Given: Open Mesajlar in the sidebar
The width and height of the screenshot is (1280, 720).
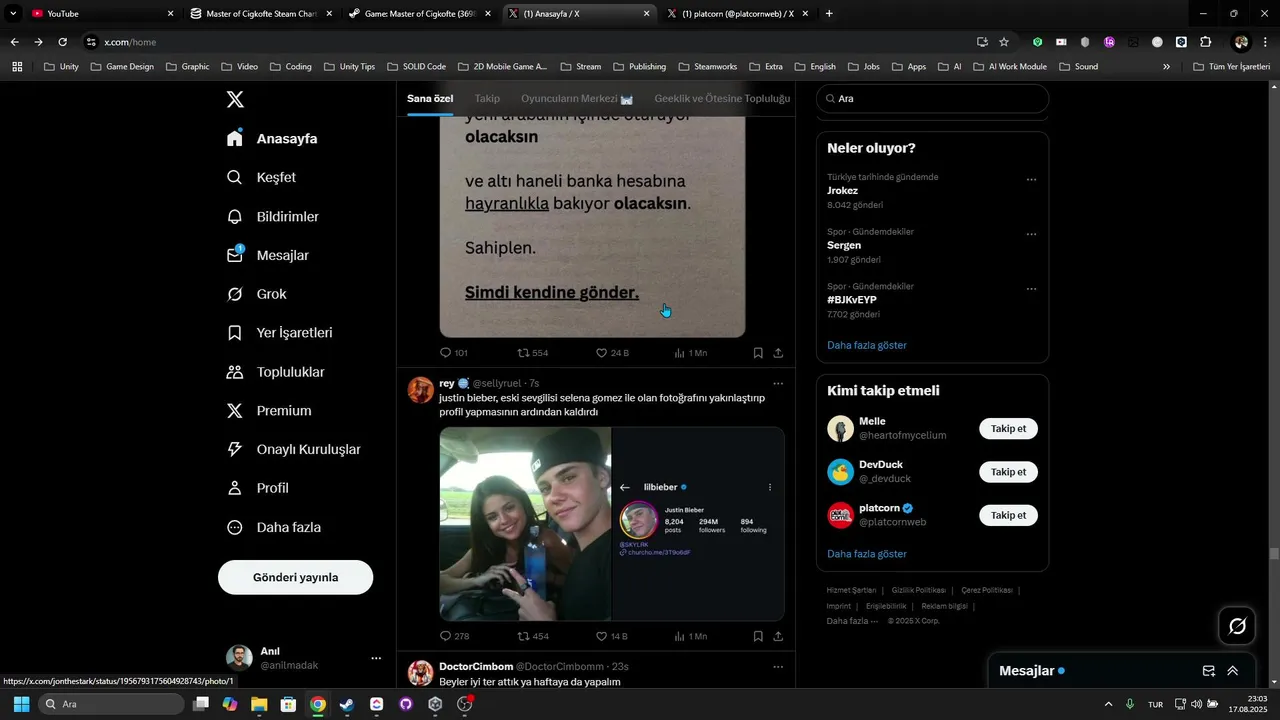Looking at the screenshot, I should coord(267,255).
